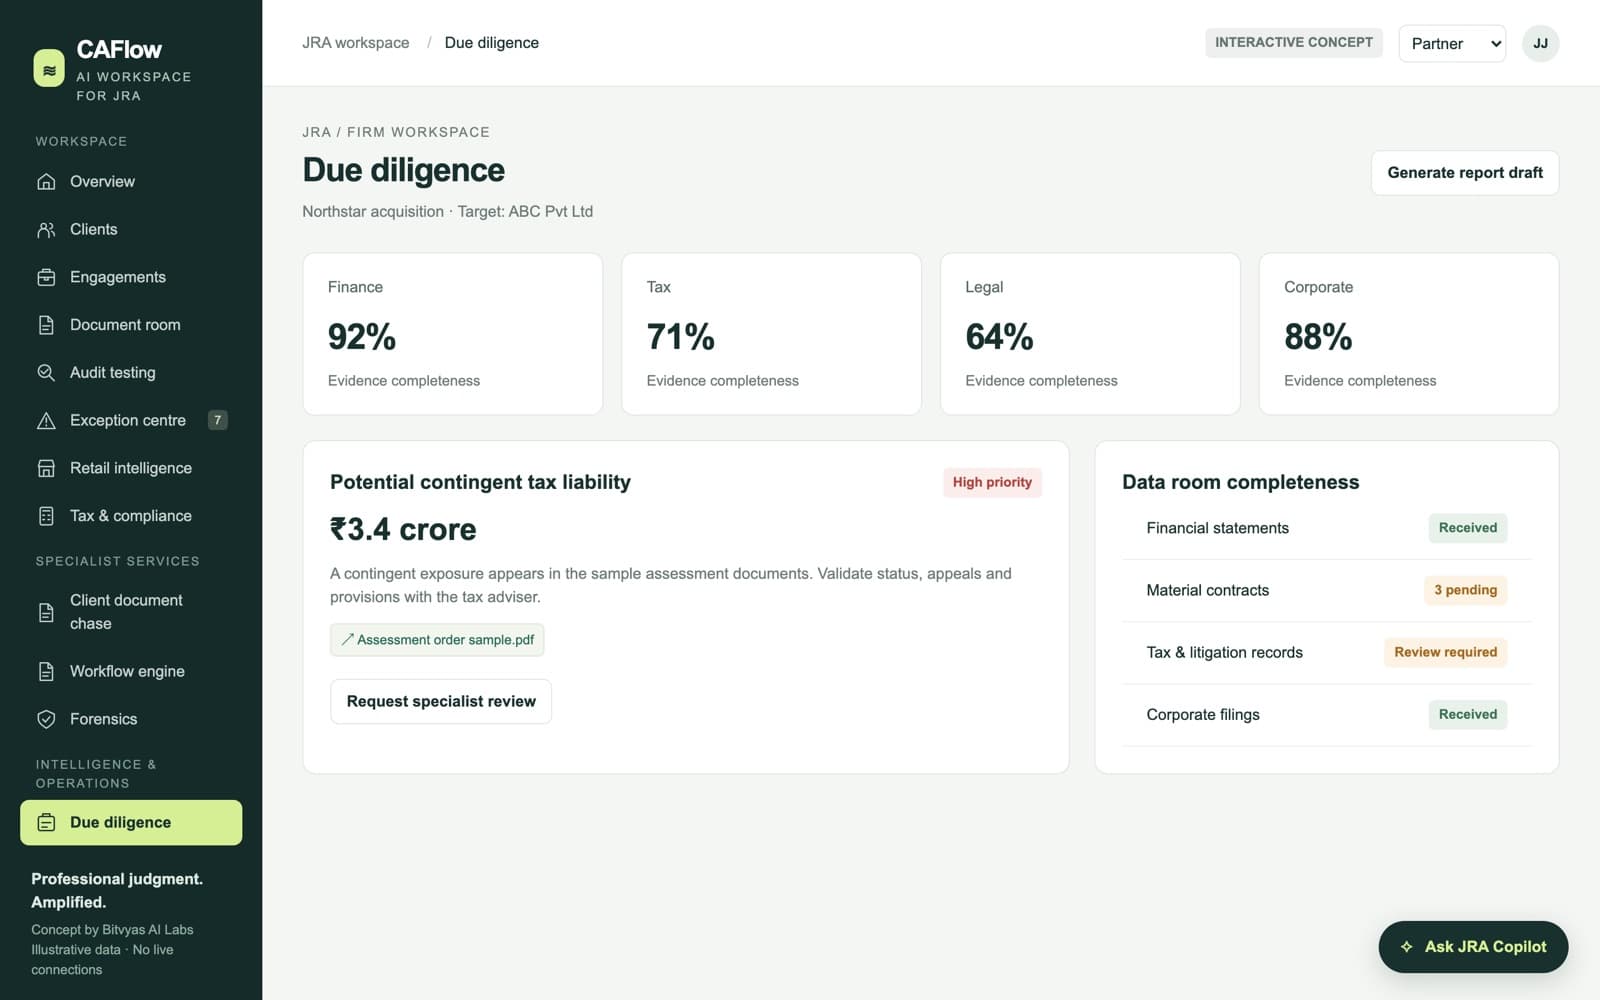Click the Workflow engine file icon
The width and height of the screenshot is (1600, 1000).
click(x=46, y=672)
